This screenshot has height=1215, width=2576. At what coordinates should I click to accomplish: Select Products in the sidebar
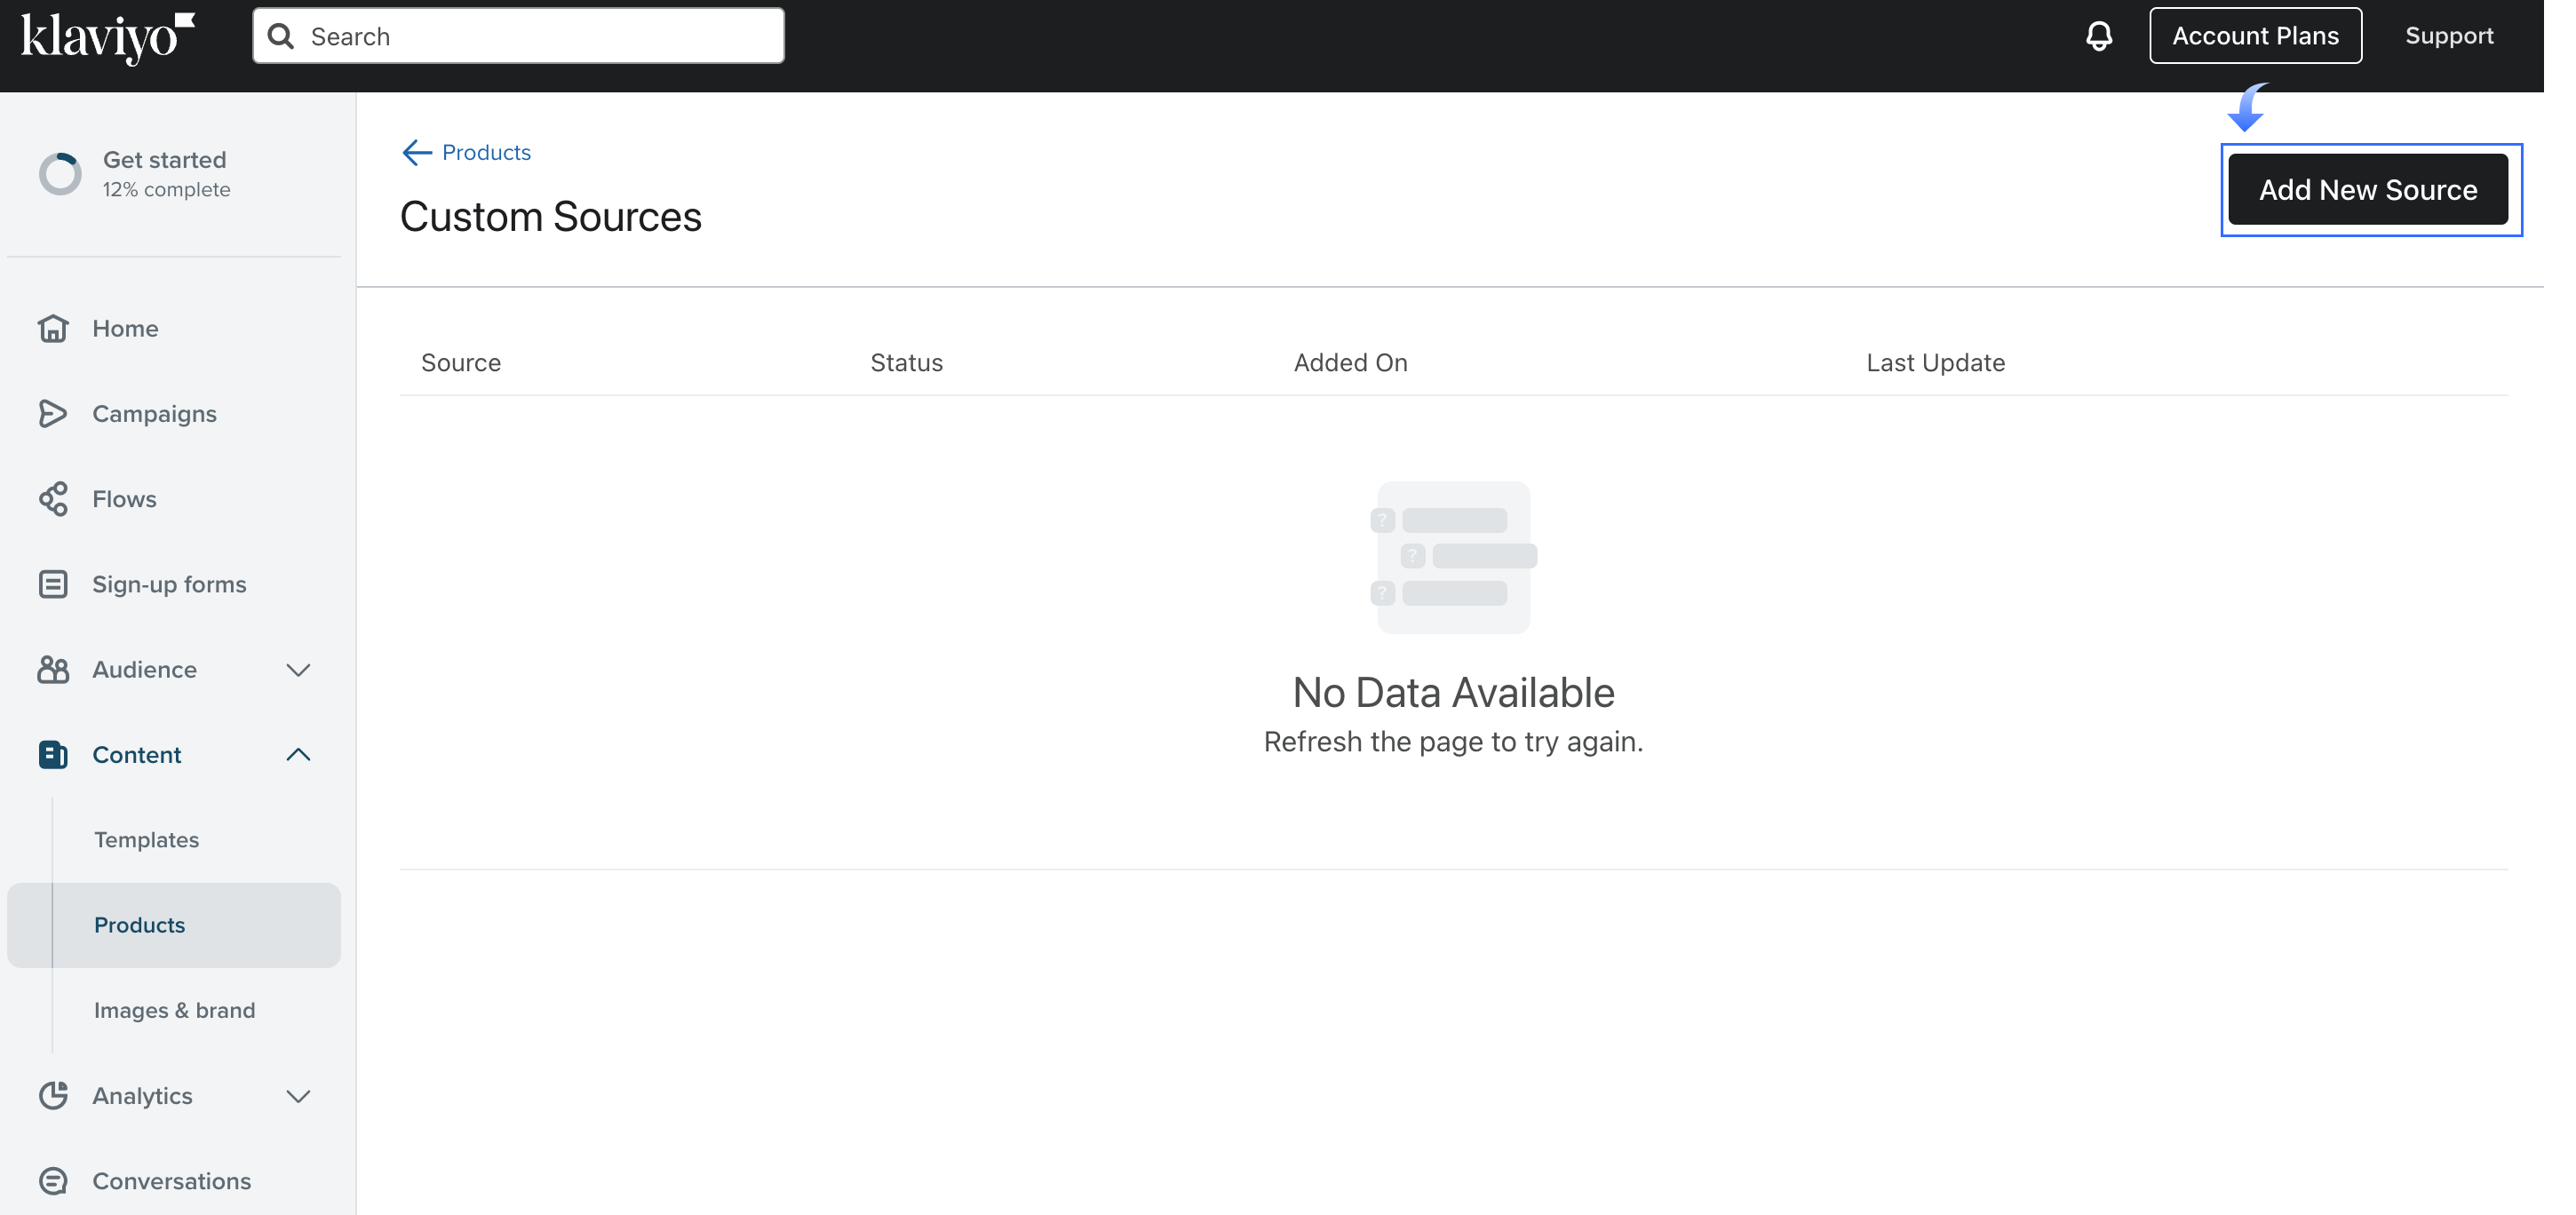139,924
